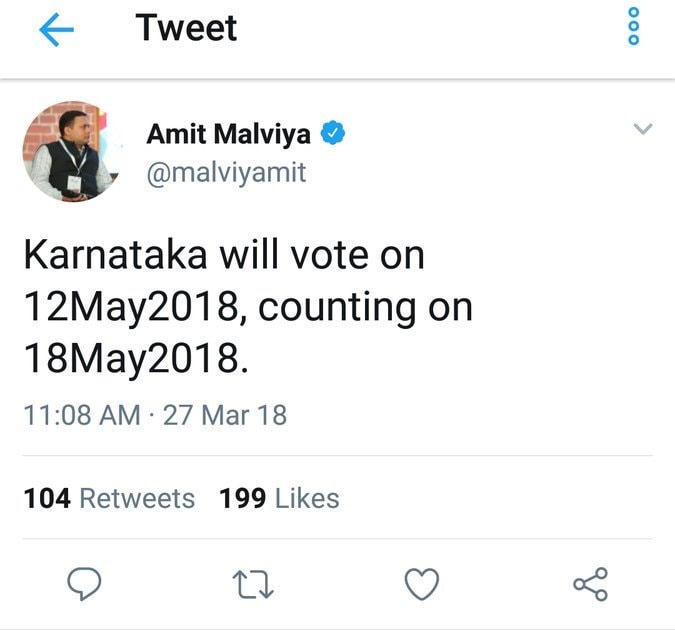This screenshot has height=642, width=675.
Task: Click the reply speech bubble icon
Action: click(x=84, y=584)
